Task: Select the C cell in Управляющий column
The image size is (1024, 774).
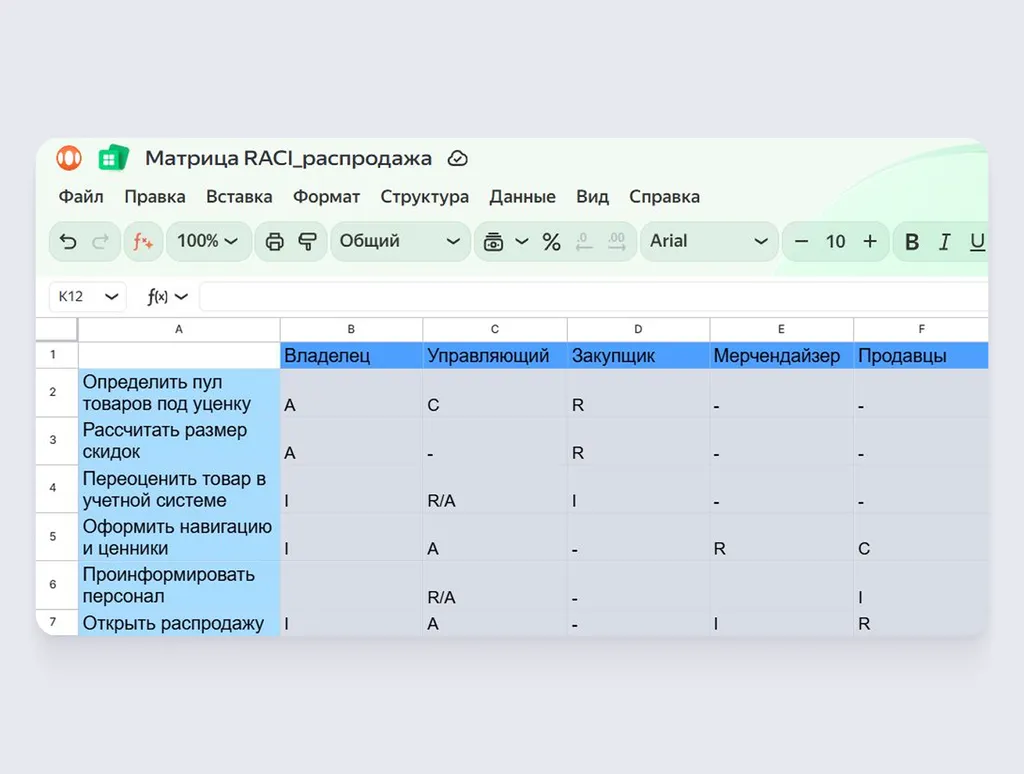Action: coord(495,393)
